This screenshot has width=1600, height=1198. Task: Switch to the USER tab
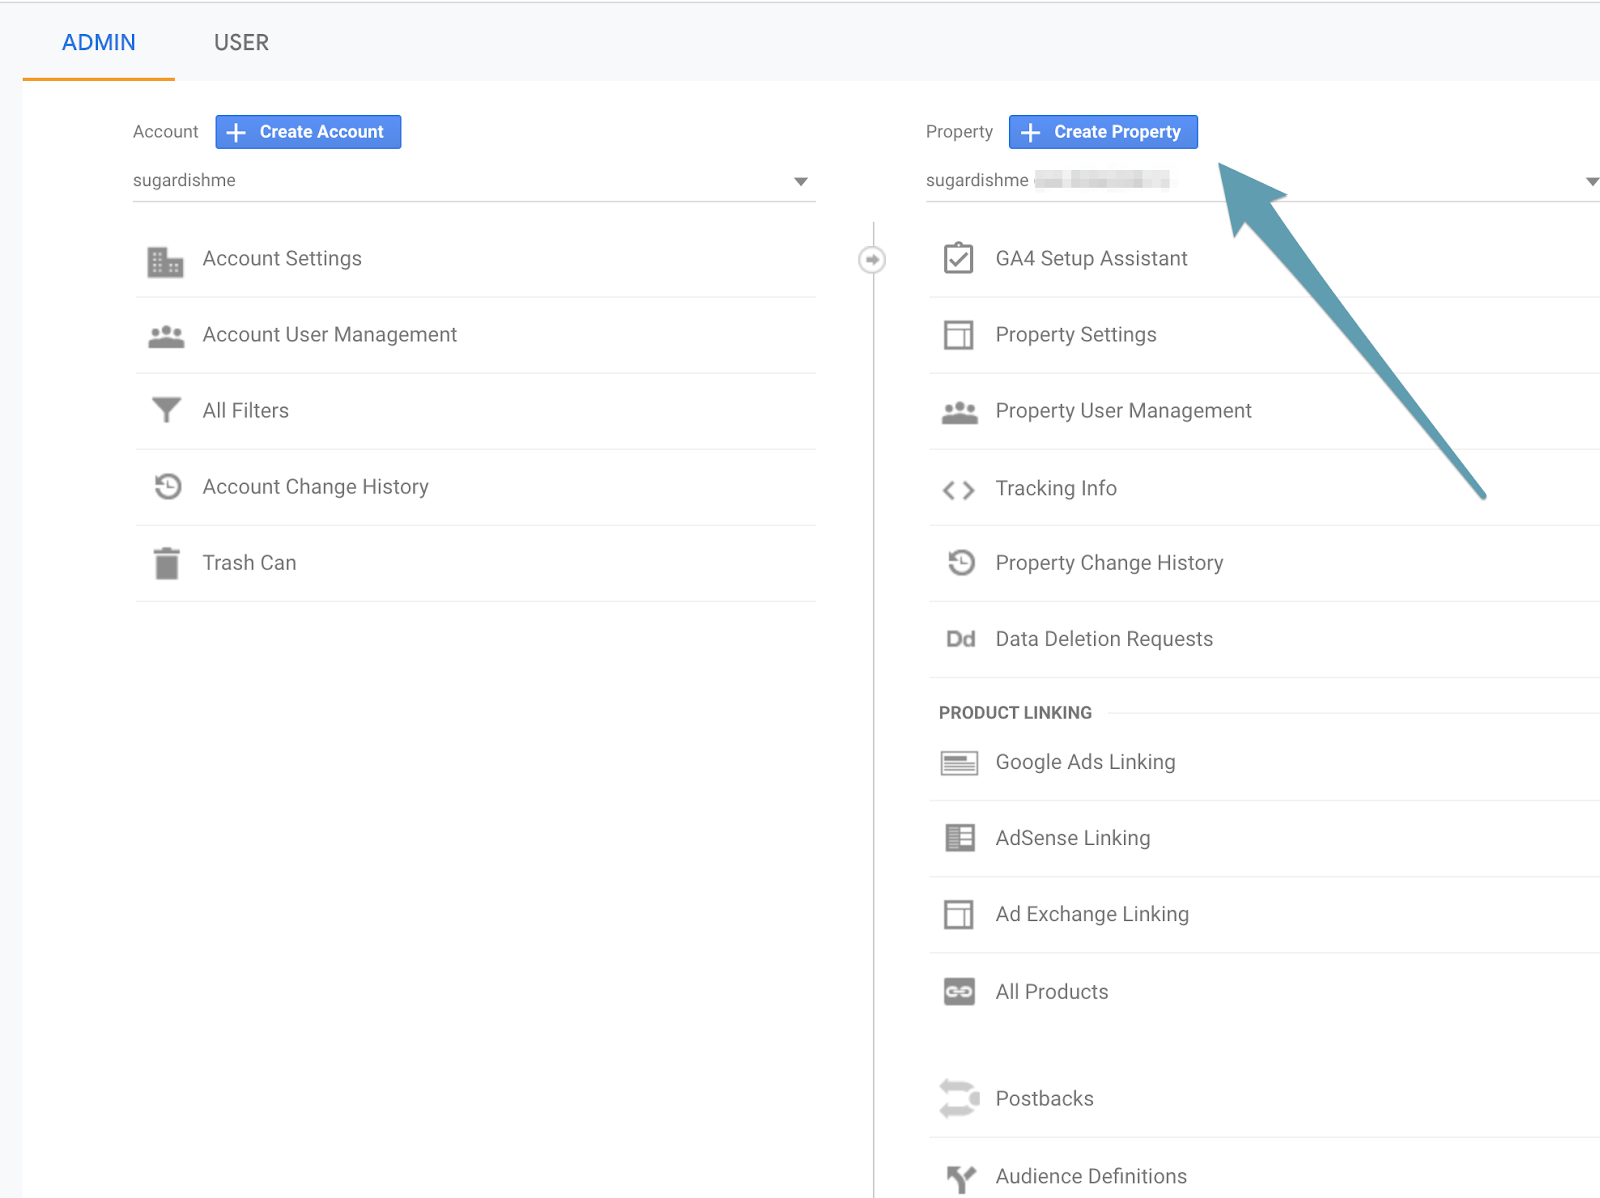coord(241,43)
